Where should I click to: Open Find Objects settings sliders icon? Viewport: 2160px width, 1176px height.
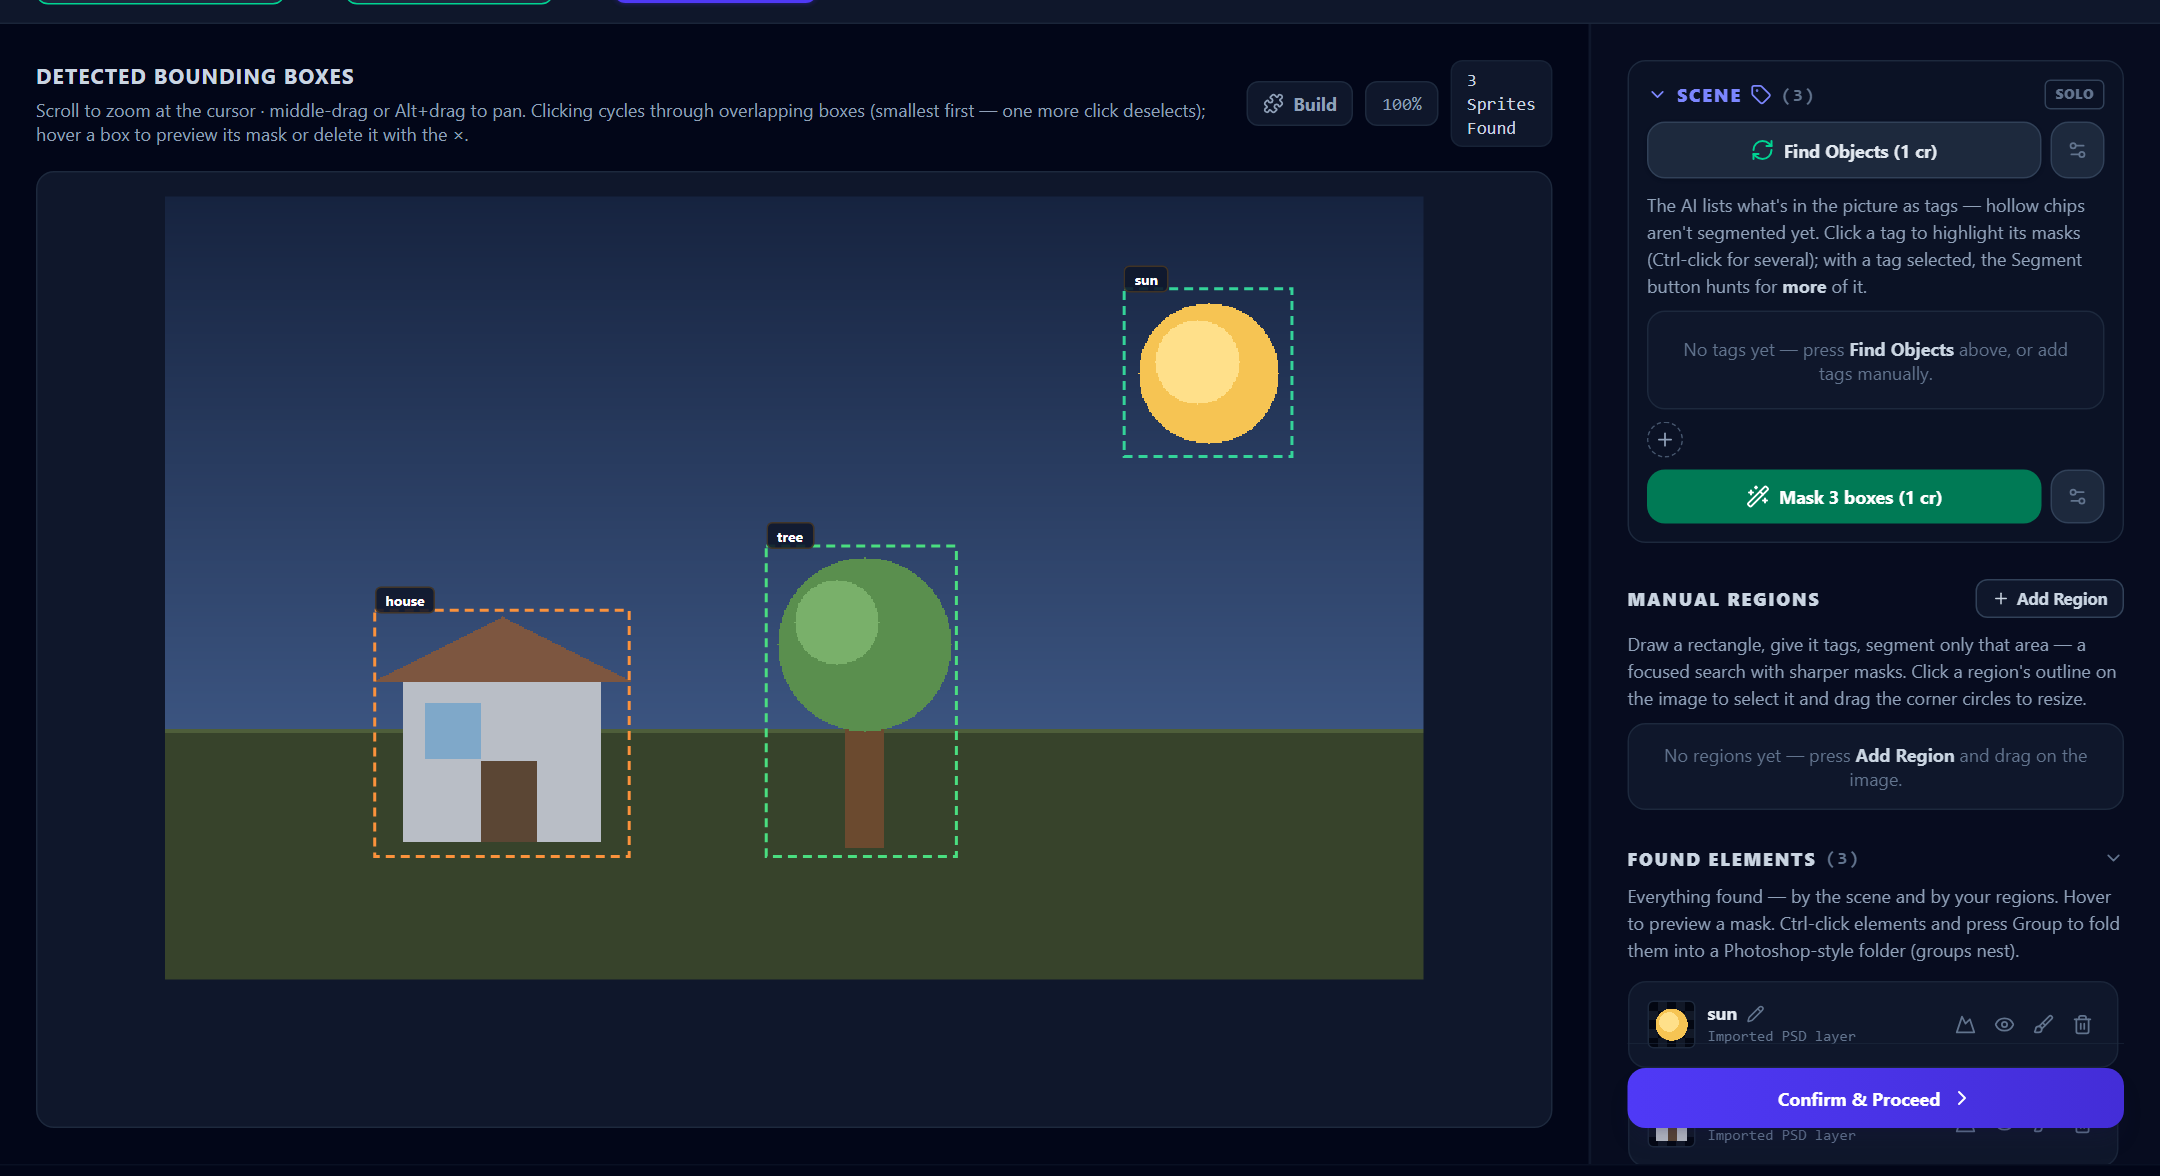tap(2077, 151)
